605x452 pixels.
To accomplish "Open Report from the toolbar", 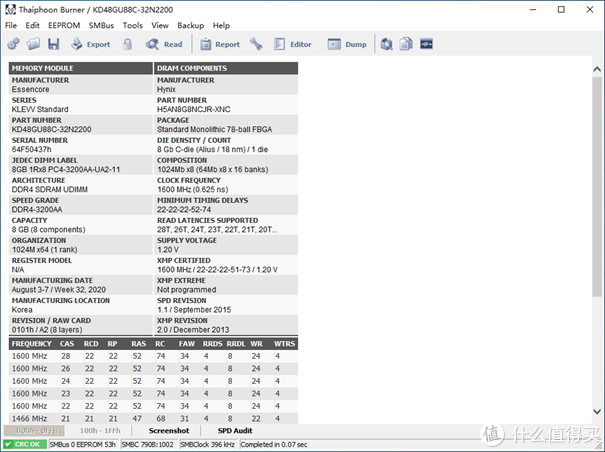I will click(220, 44).
